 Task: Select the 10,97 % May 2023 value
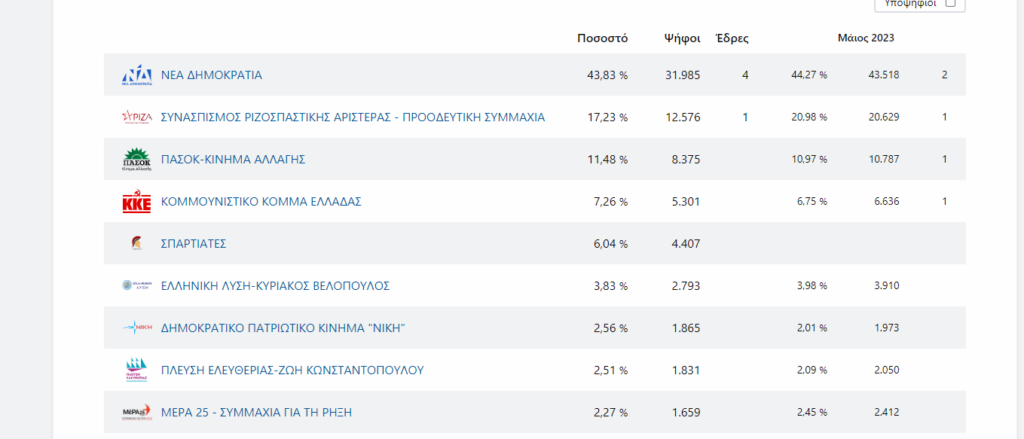809,159
